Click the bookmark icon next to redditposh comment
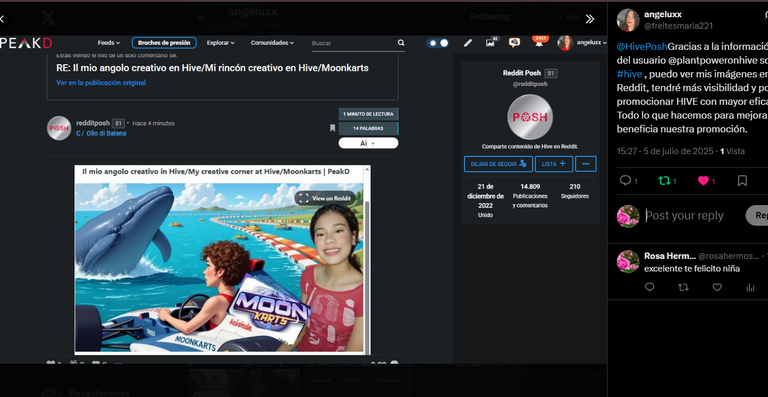The height and width of the screenshot is (397, 768). tap(332, 128)
